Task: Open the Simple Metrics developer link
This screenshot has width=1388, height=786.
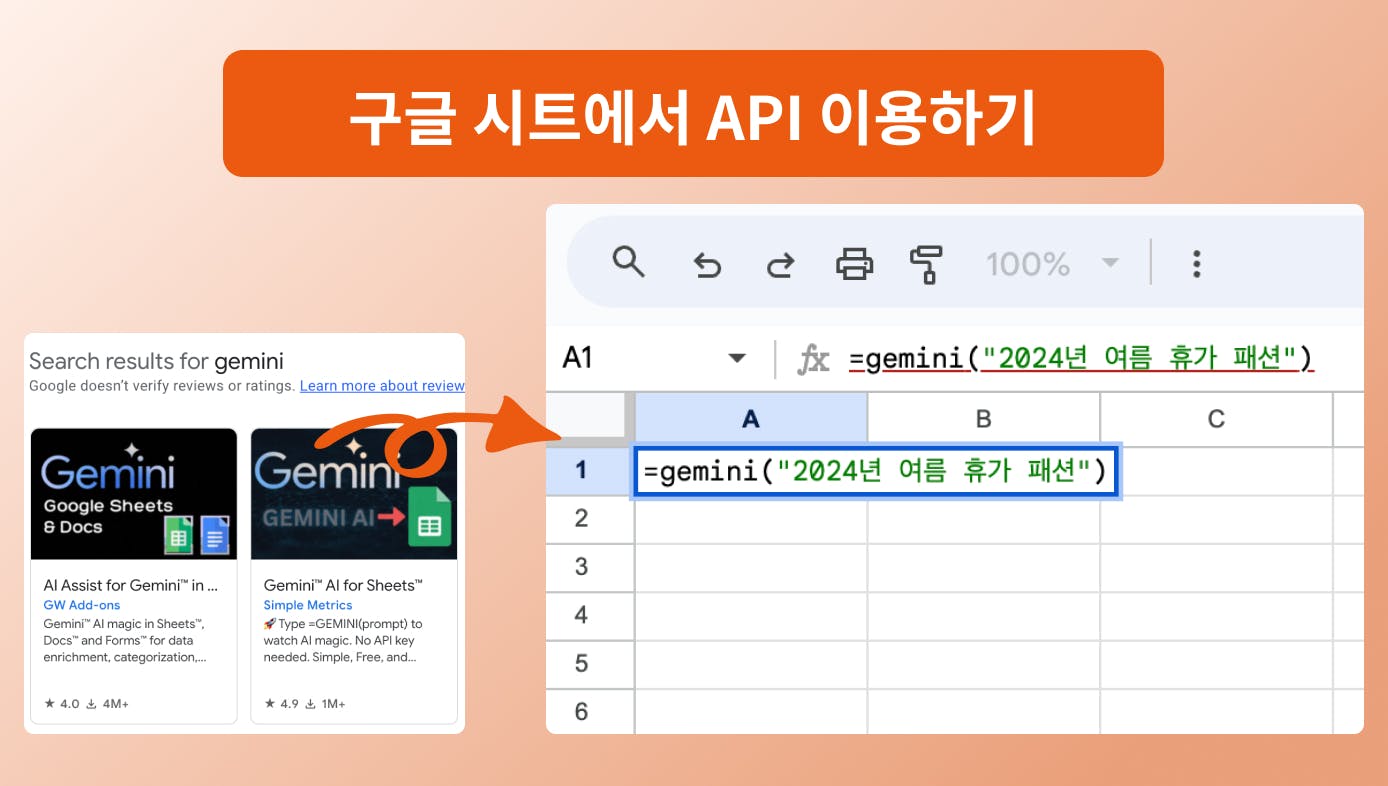Action: pos(308,605)
